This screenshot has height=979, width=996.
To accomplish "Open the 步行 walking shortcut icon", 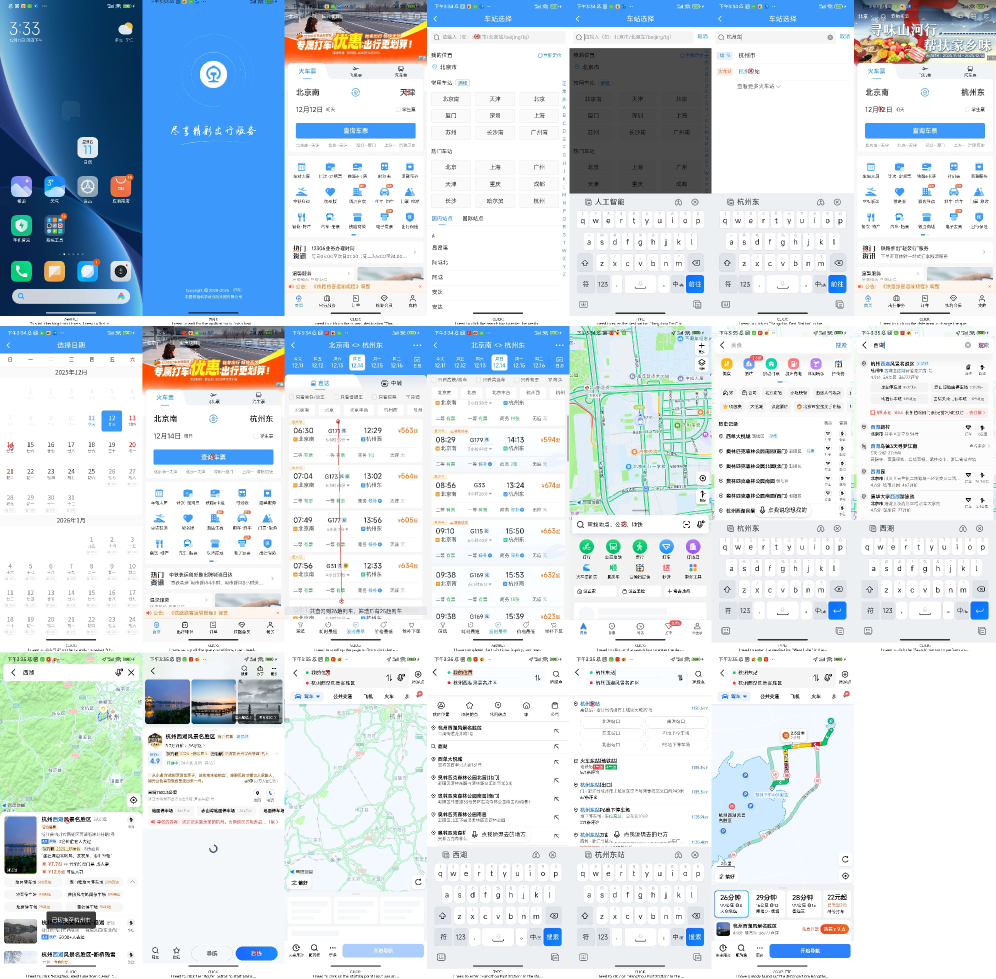I will 640,549.
